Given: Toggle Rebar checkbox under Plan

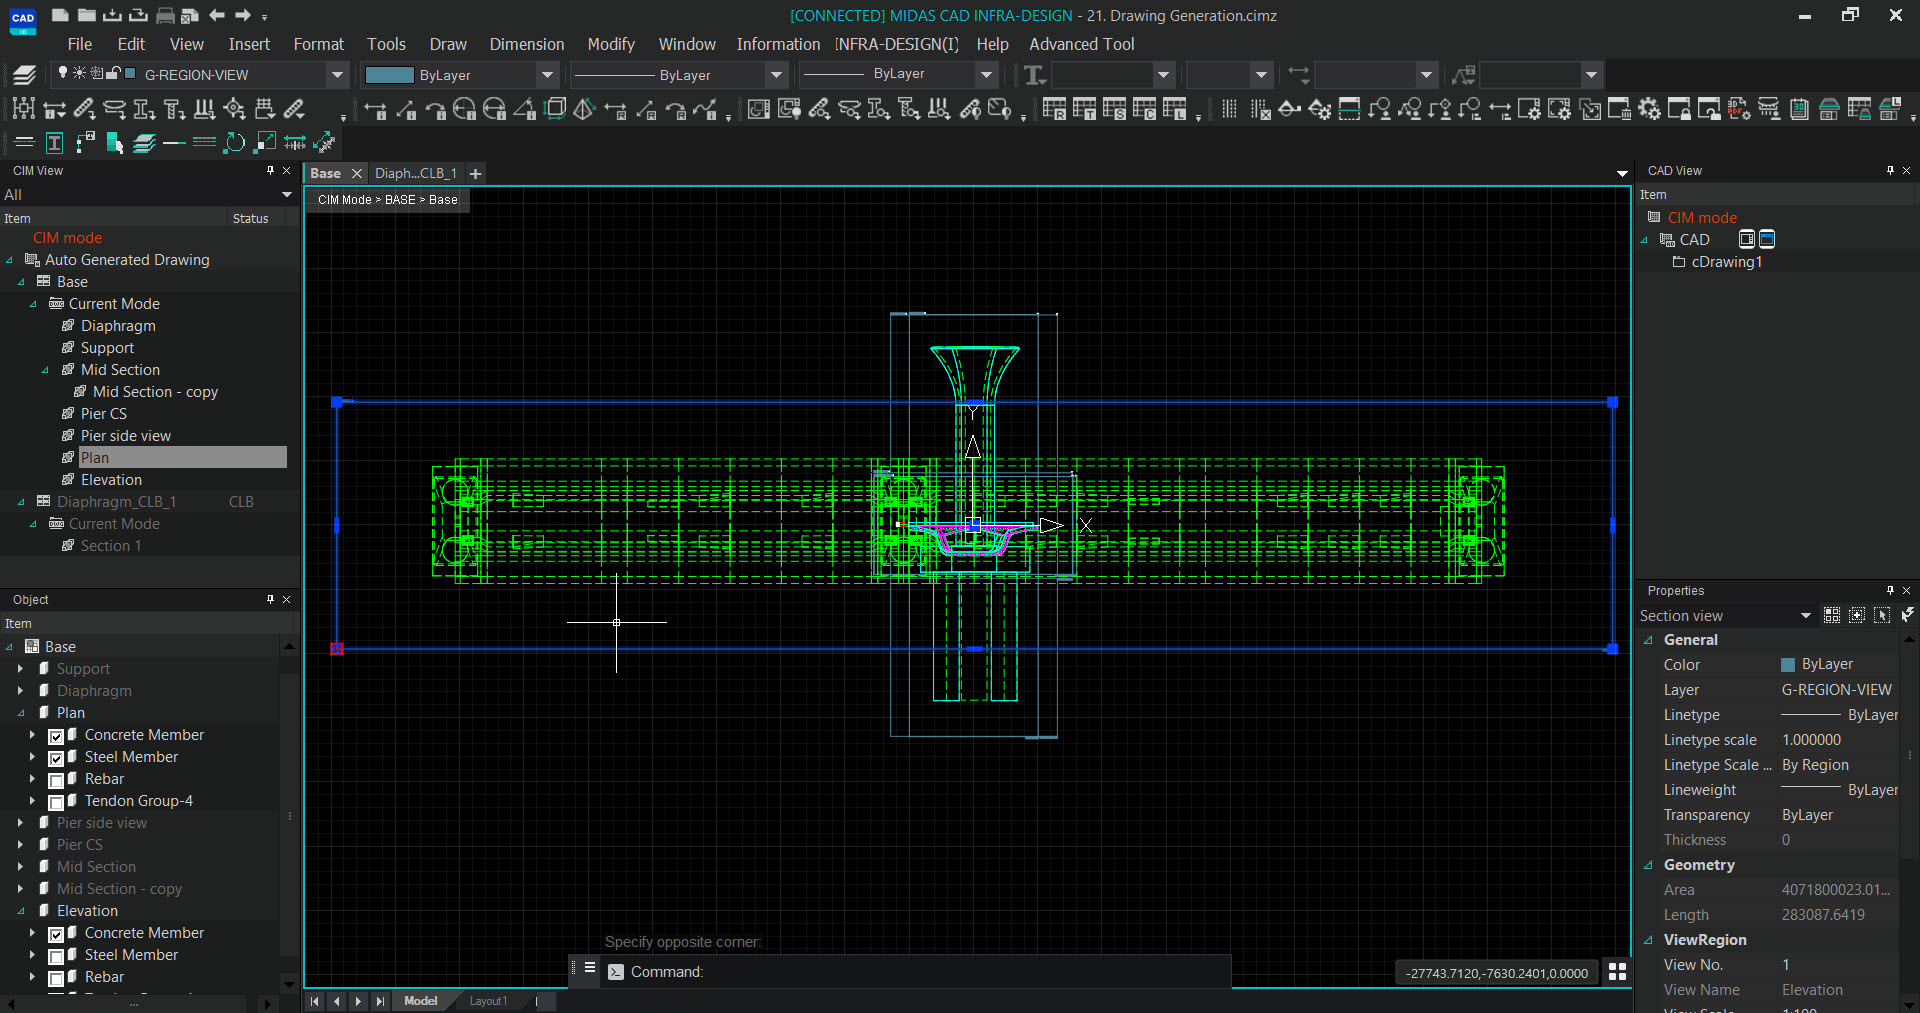Looking at the screenshot, I should (x=56, y=780).
